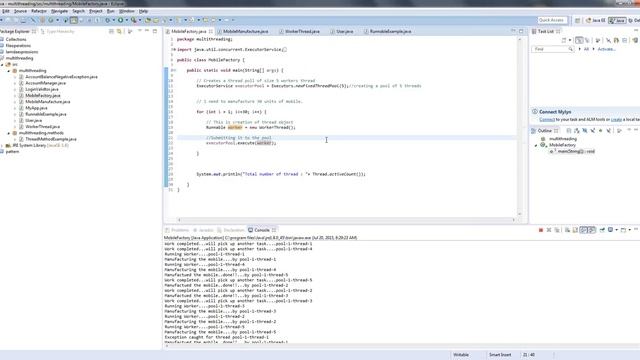
Task: Collapse the multithreading package node
Action: (x=9, y=71)
